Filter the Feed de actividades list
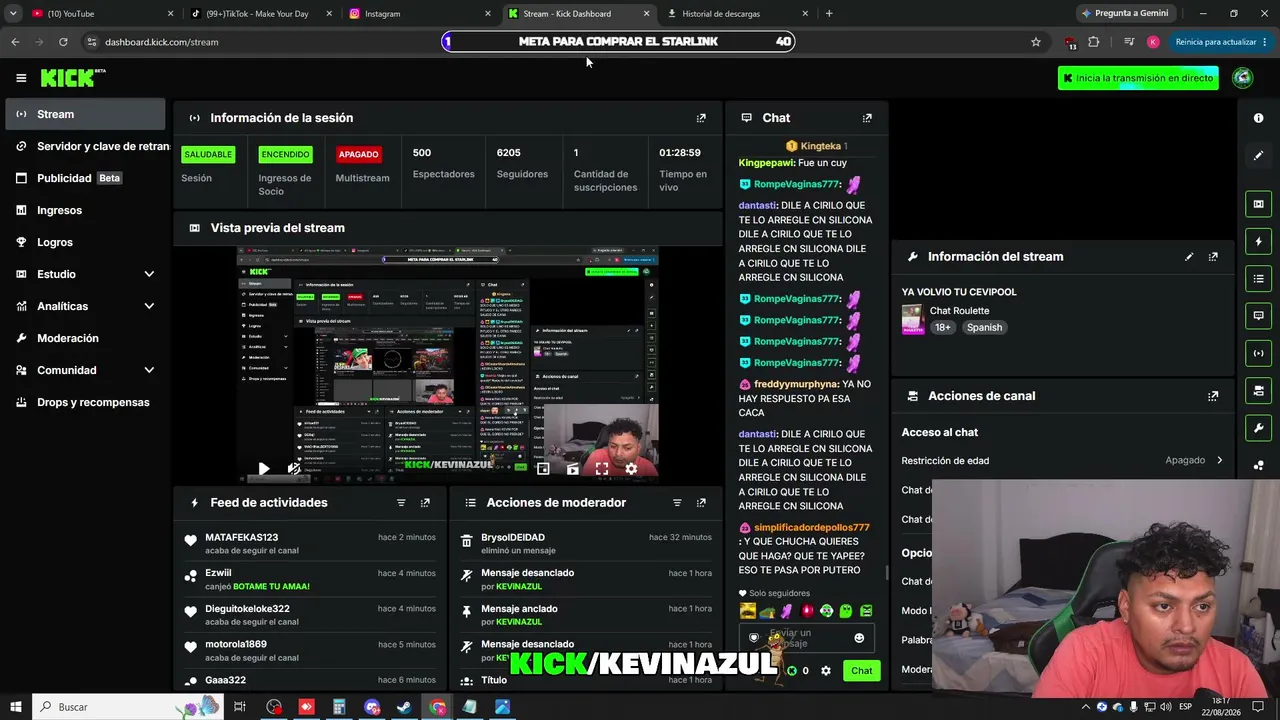This screenshot has height=720, width=1280. [401, 503]
